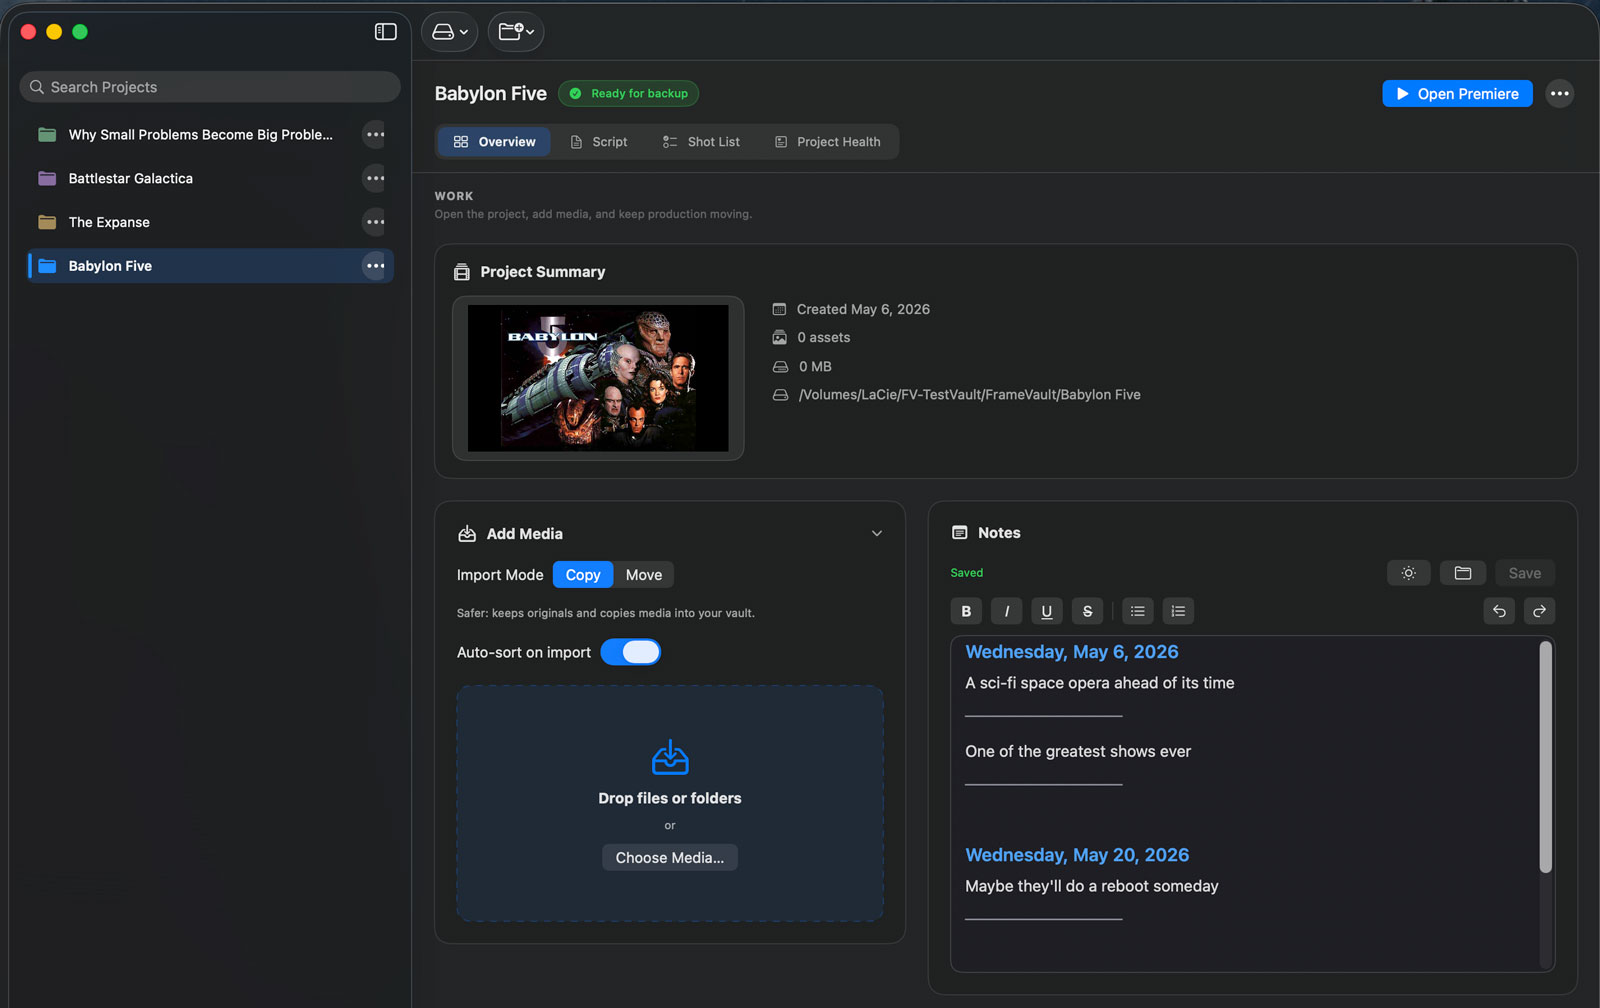Select the Why Small Problems Become Big project
Screen dimensions: 1600x1008
(200, 134)
